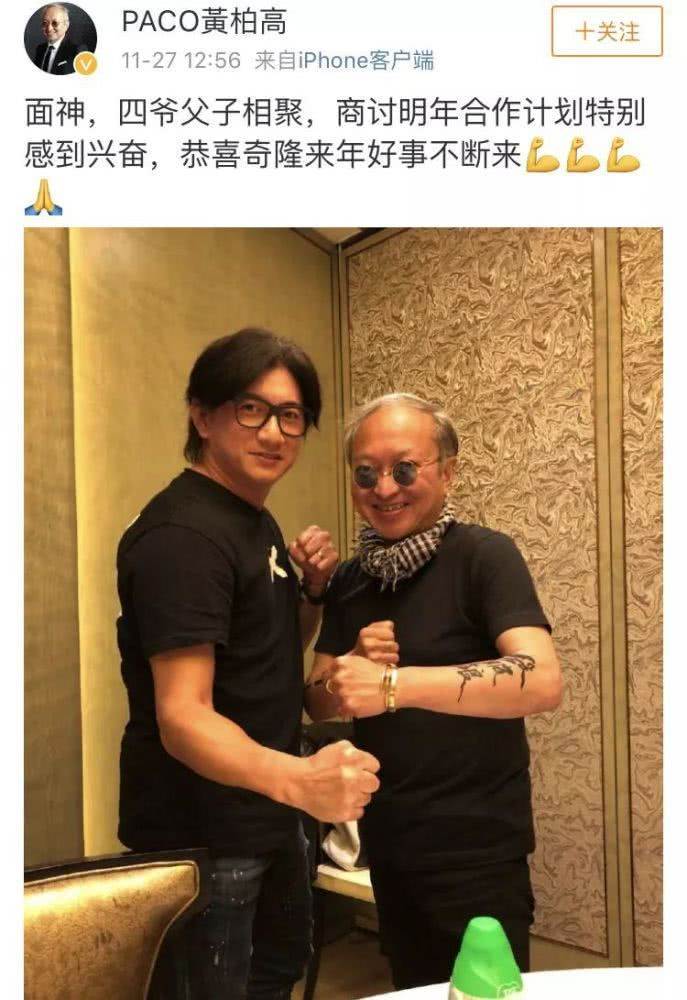Tap the orange verified V badge
Image resolution: width=687 pixels, height=1000 pixels.
[86, 64]
